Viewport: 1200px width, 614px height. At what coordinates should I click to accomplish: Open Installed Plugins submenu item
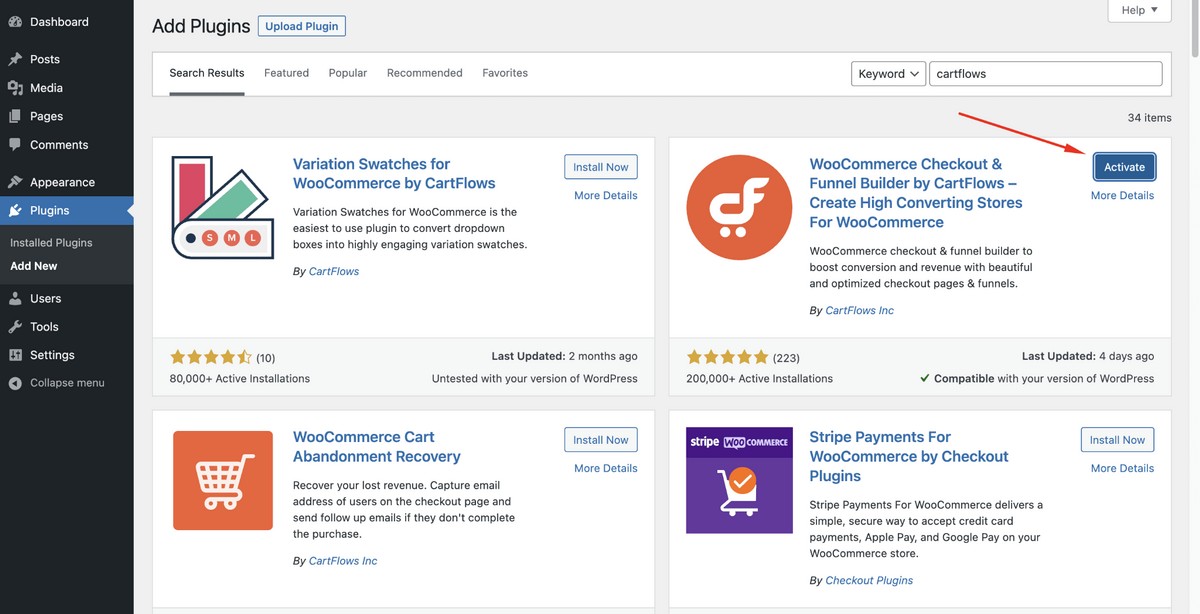pos(51,242)
